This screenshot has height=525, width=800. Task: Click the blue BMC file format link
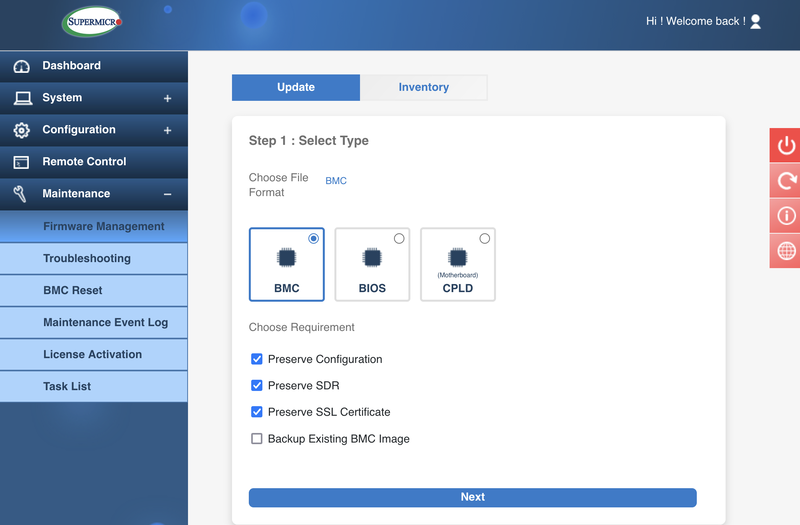pyautogui.click(x=336, y=181)
